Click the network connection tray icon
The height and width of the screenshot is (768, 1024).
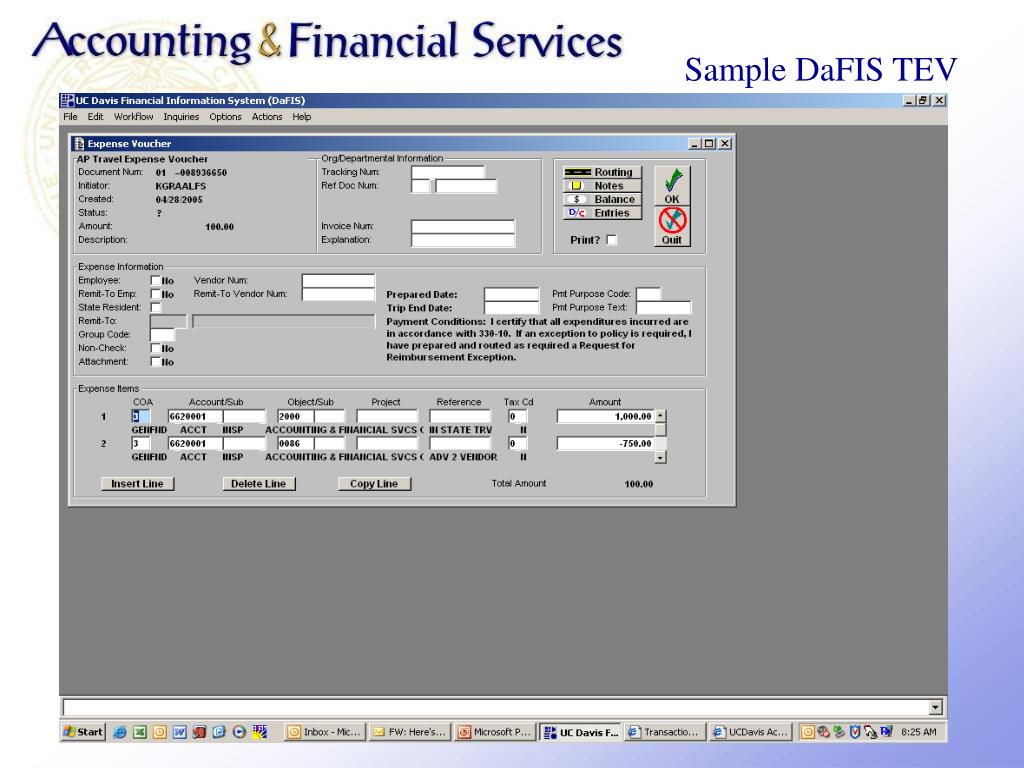pyautogui.click(x=871, y=732)
